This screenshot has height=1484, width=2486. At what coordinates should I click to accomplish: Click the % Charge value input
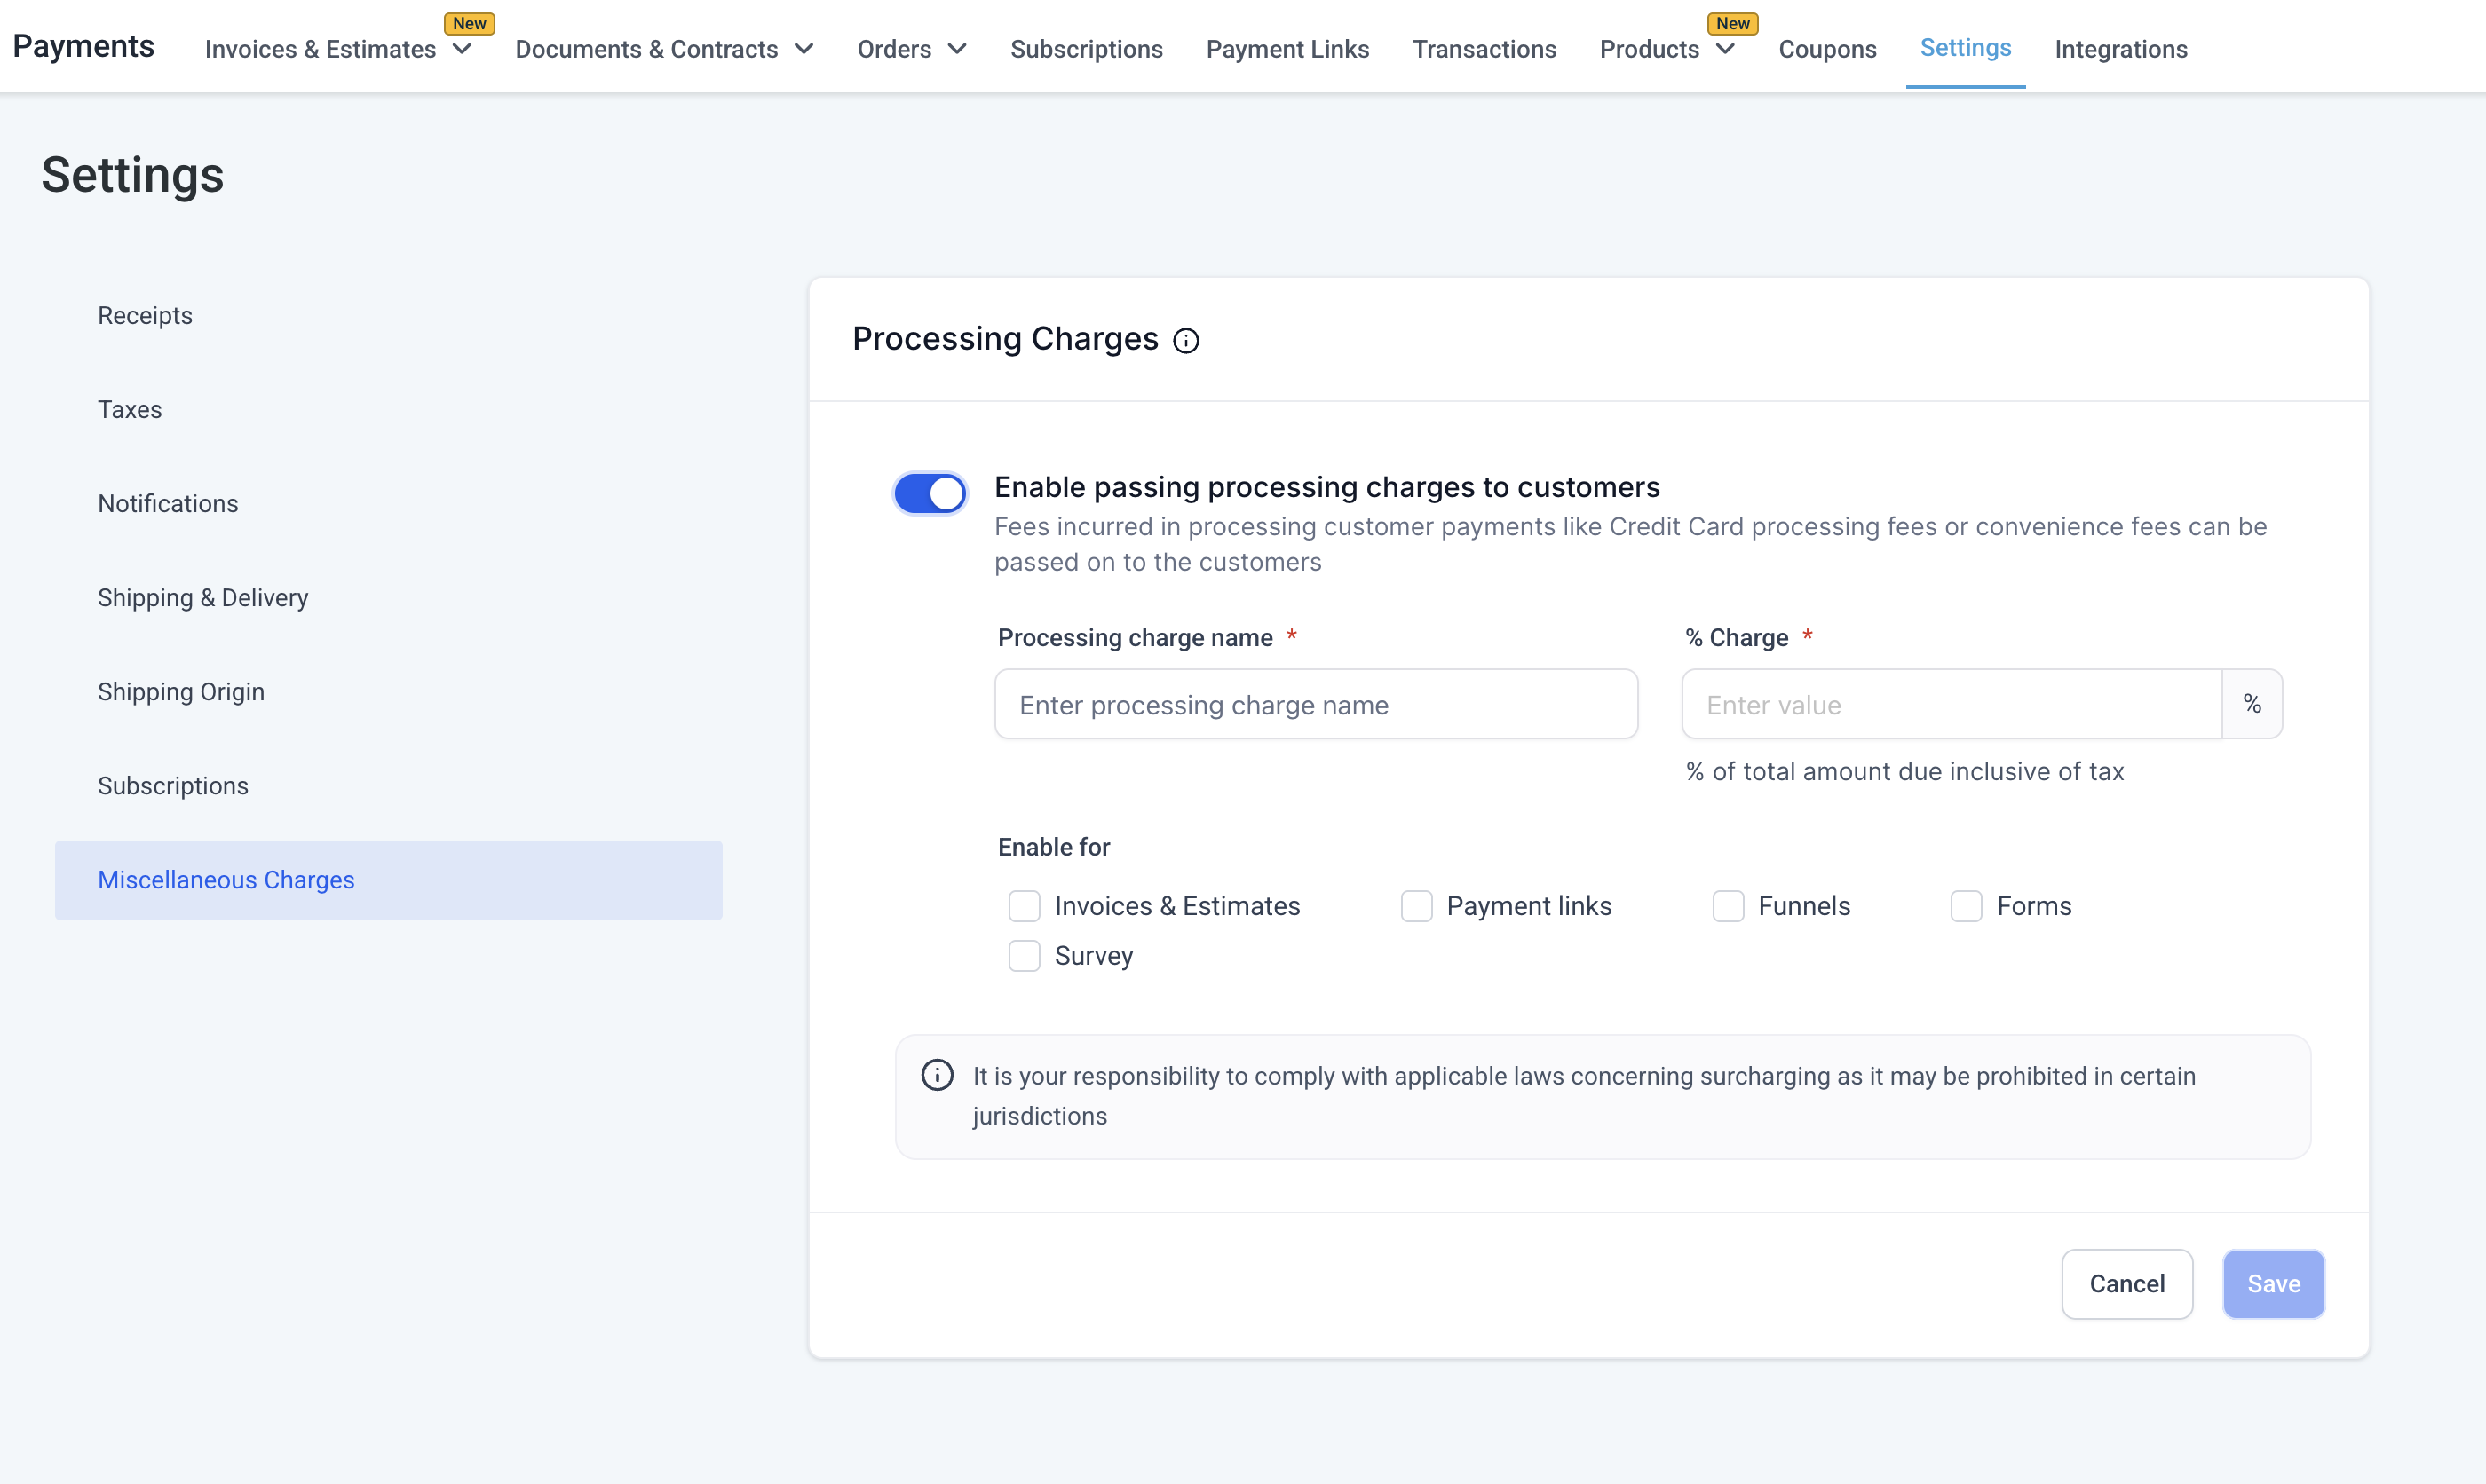[1951, 704]
